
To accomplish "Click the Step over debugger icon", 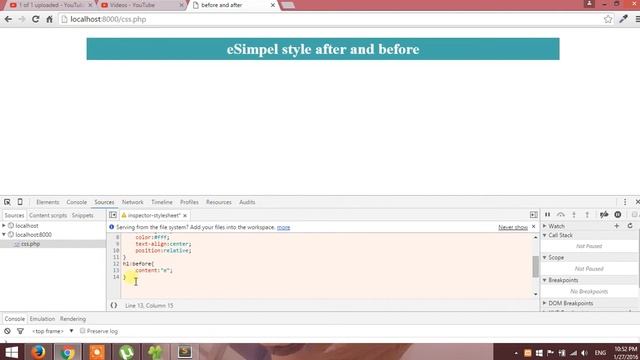I will pyautogui.click(x=561, y=215).
